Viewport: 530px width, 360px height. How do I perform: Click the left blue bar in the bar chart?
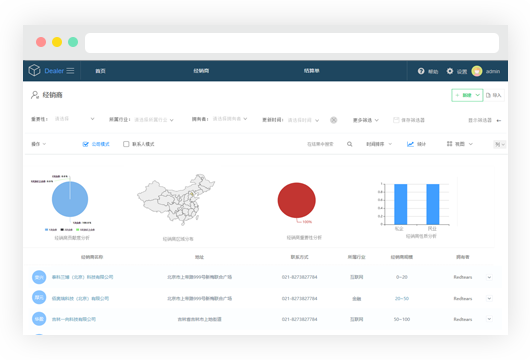tap(401, 204)
